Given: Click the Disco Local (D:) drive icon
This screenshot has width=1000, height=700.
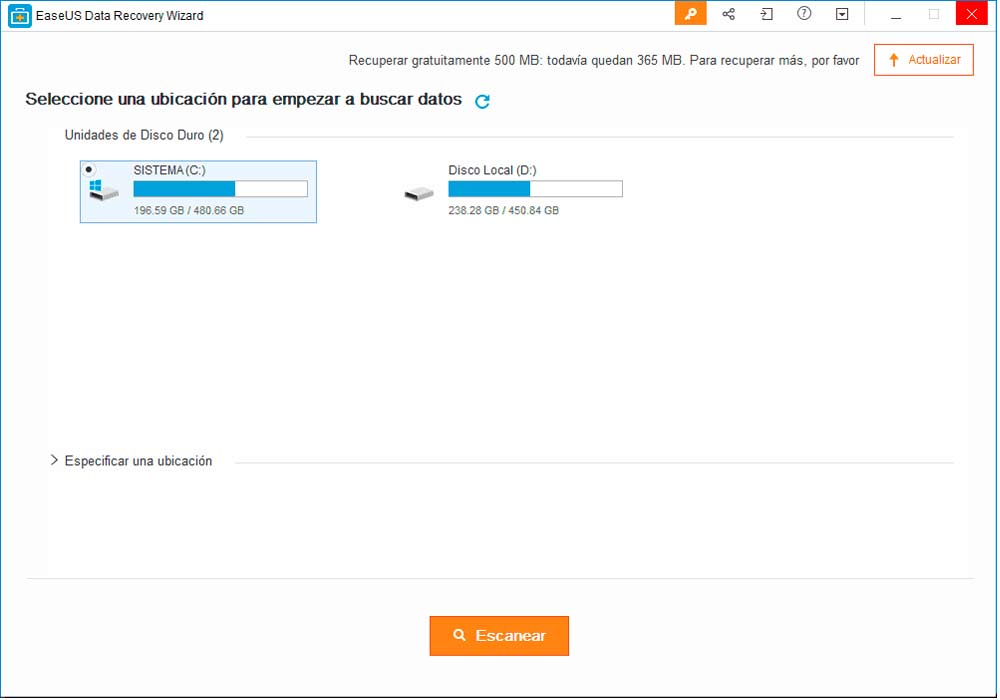Looking at the screenshot, I should [420, 193].
